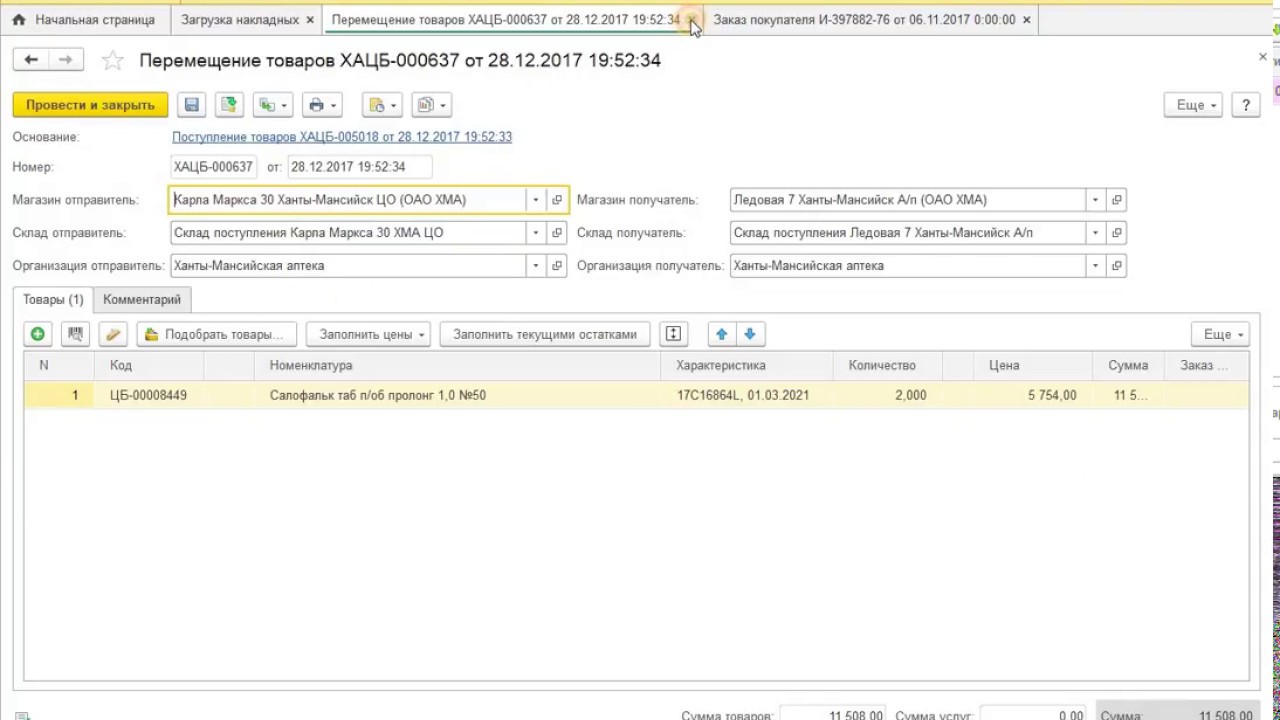1280x720 pixels.
Task: Click Подобрать товары button
Action: (217, 334)
